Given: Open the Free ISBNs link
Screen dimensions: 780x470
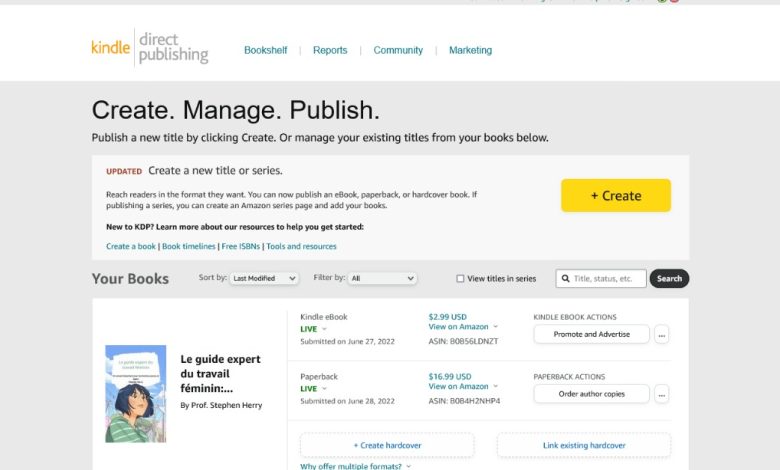Looking at the screenshot, I should [x=241, y=246].
